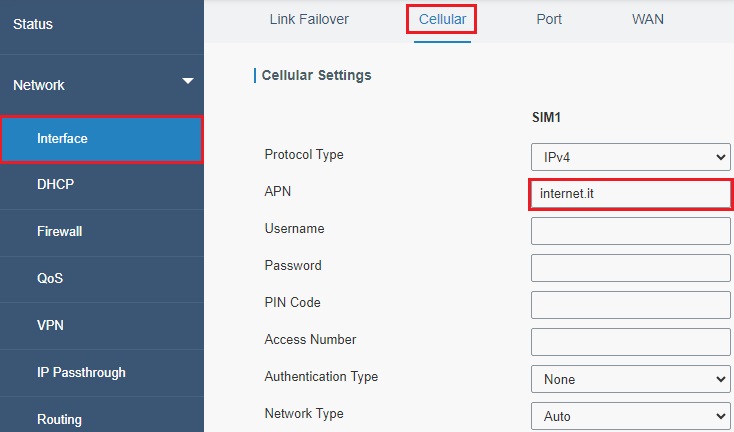Open the Protocol Type dropdown
Screen dimensions: 734x432
631,157
